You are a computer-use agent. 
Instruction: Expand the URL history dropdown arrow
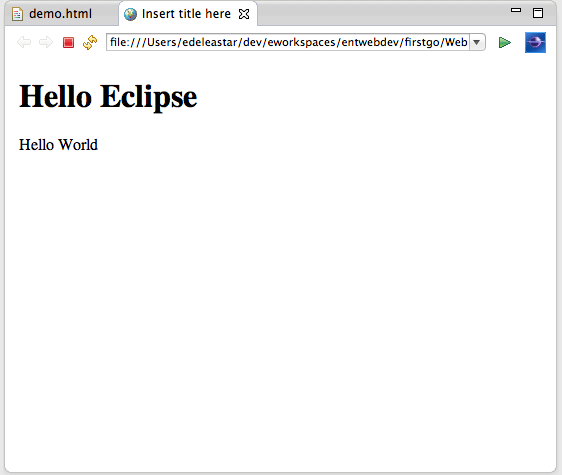pyautogui.click(x=477, y=42)
